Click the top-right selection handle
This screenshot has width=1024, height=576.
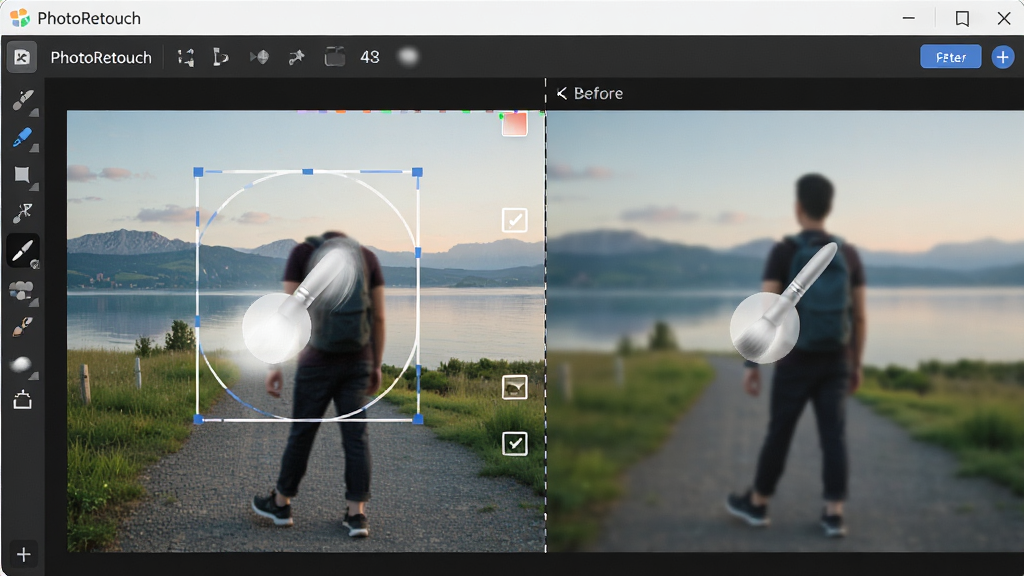click(x=417, y=172)
